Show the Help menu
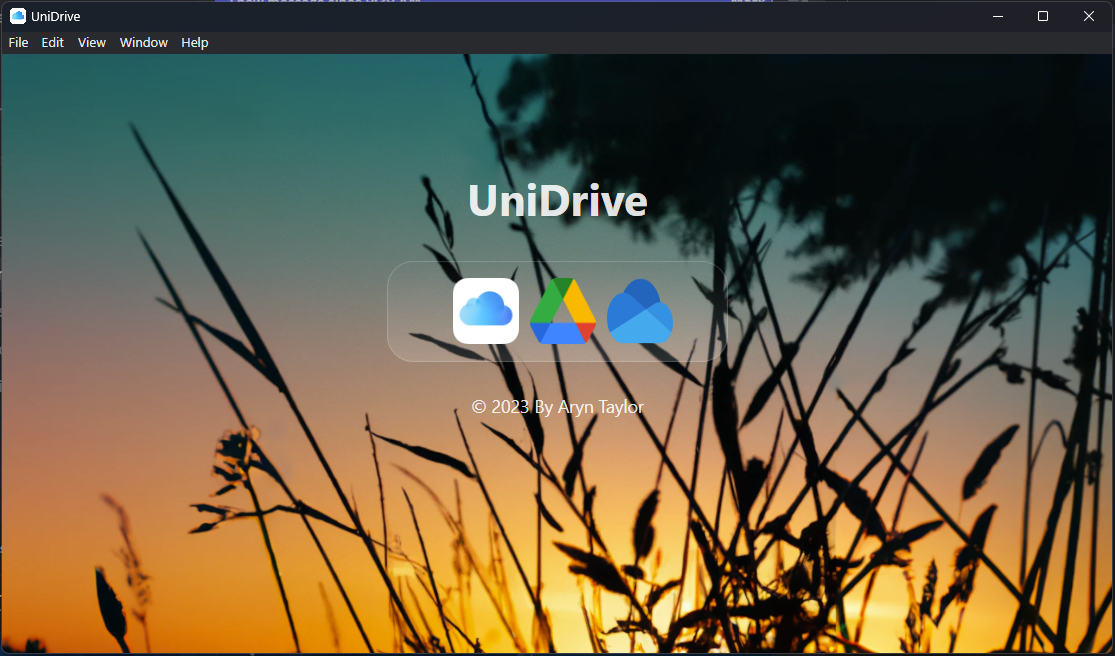 (195, 43)
